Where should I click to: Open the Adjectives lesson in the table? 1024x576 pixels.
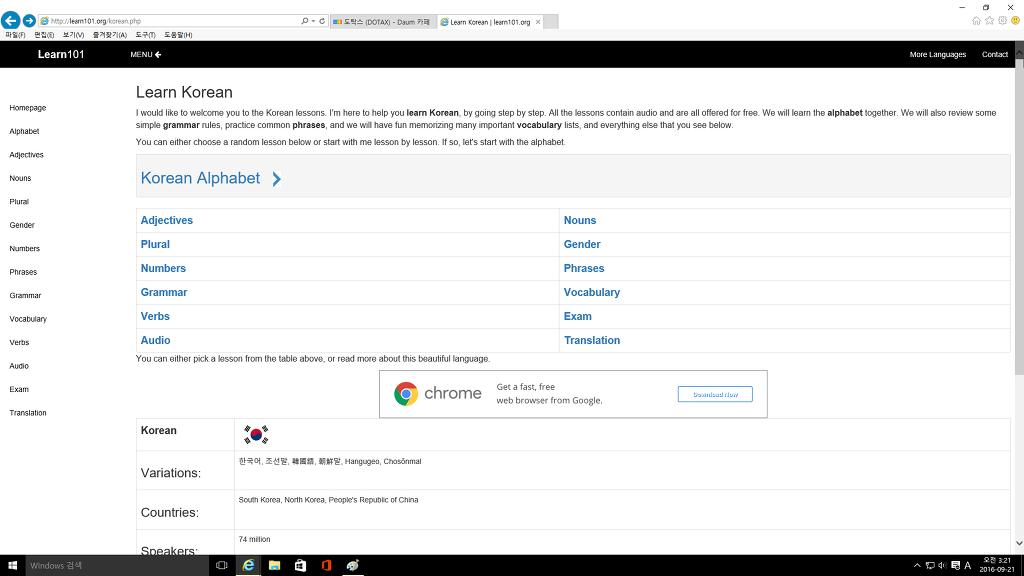point(167,220)
